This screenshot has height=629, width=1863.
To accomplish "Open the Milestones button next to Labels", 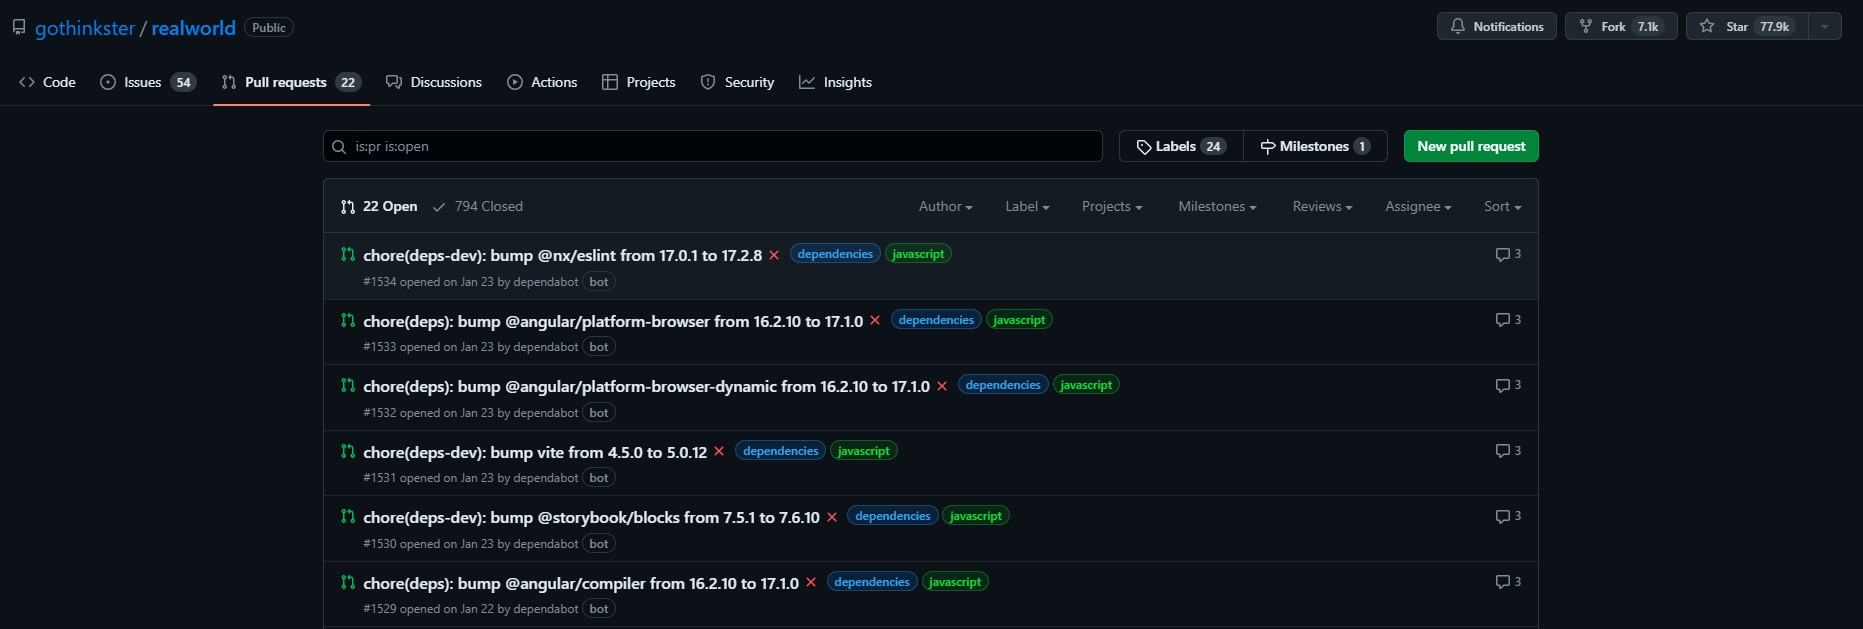I will [x=1314, y=146].
